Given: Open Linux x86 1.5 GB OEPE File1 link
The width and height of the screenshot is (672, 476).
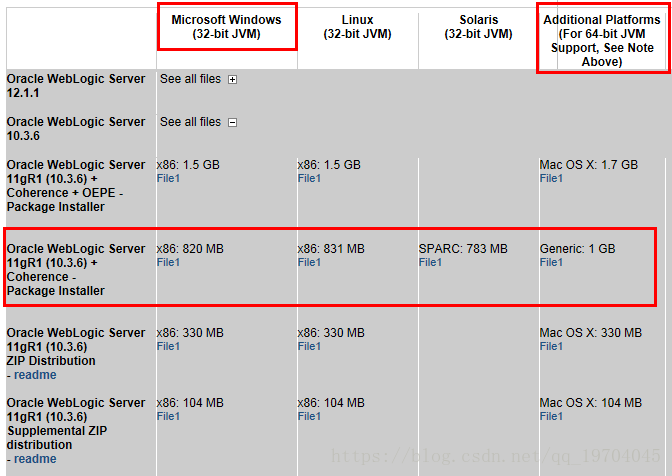Looking at the screenshot, I should [x=309, y=178].
